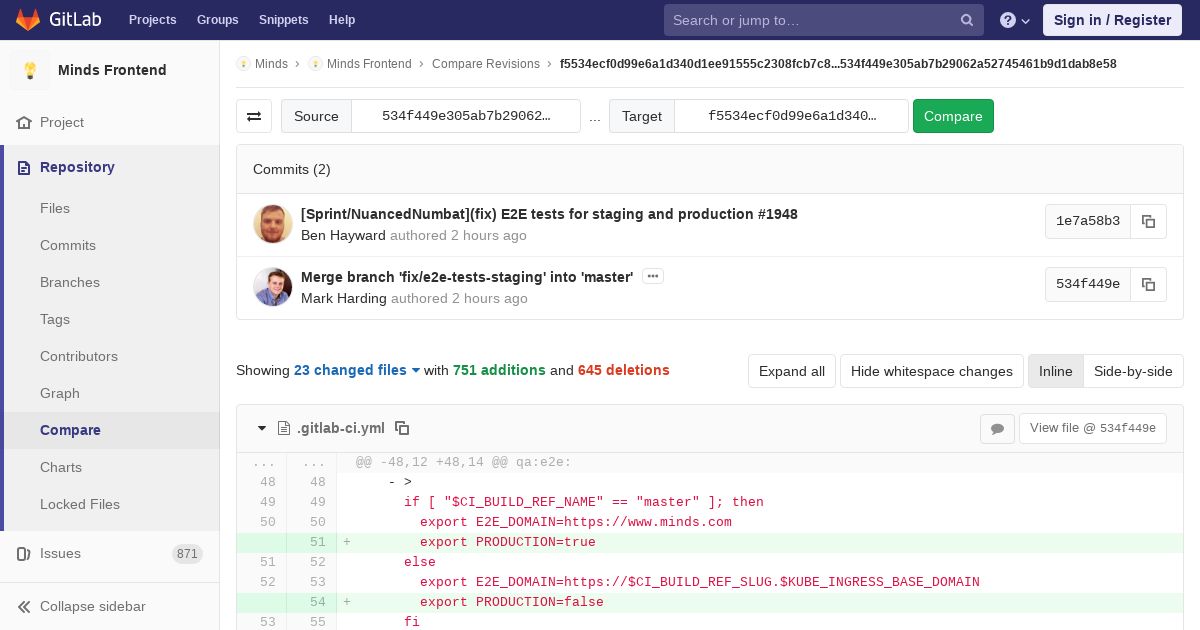The height and width of the screenshot is (630, 1200).
Task: Collapse the .gitlab-ci.yml diff
Action: [x=262, y=428]
